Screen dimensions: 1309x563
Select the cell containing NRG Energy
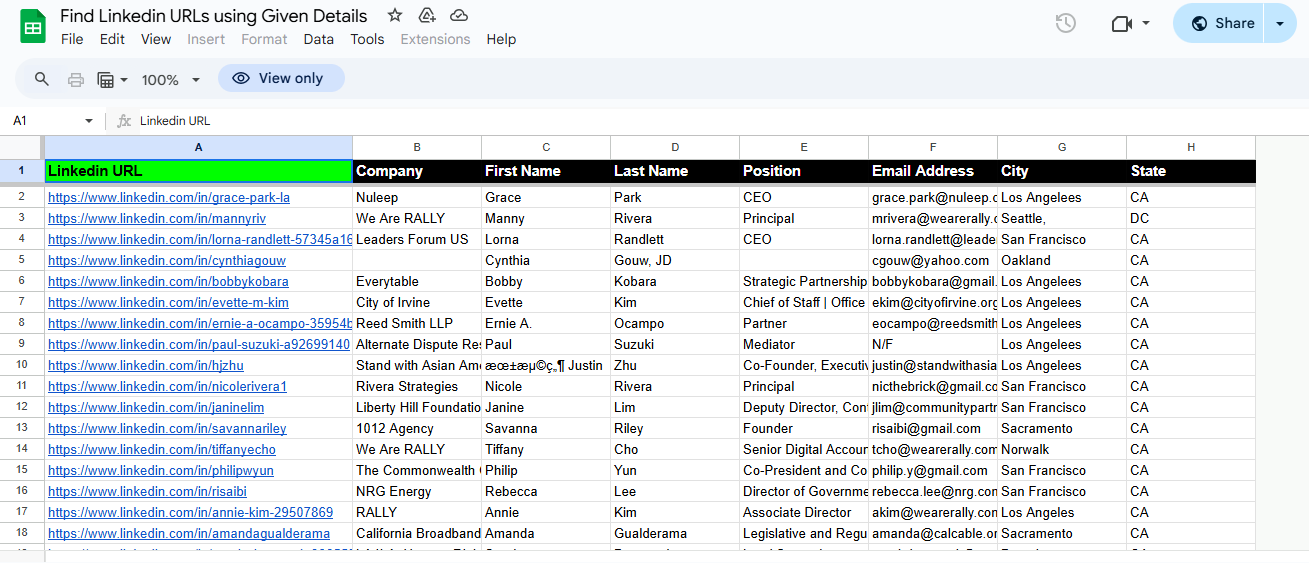pyautogui.click(x=417, y=492)
